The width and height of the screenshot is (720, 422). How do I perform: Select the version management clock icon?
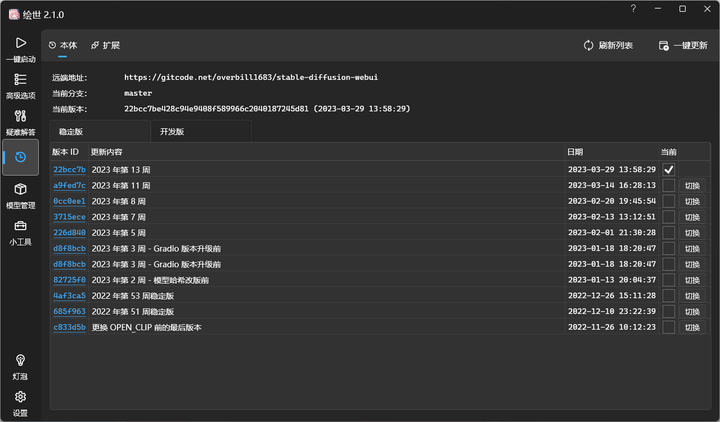(x=21, y=157)
